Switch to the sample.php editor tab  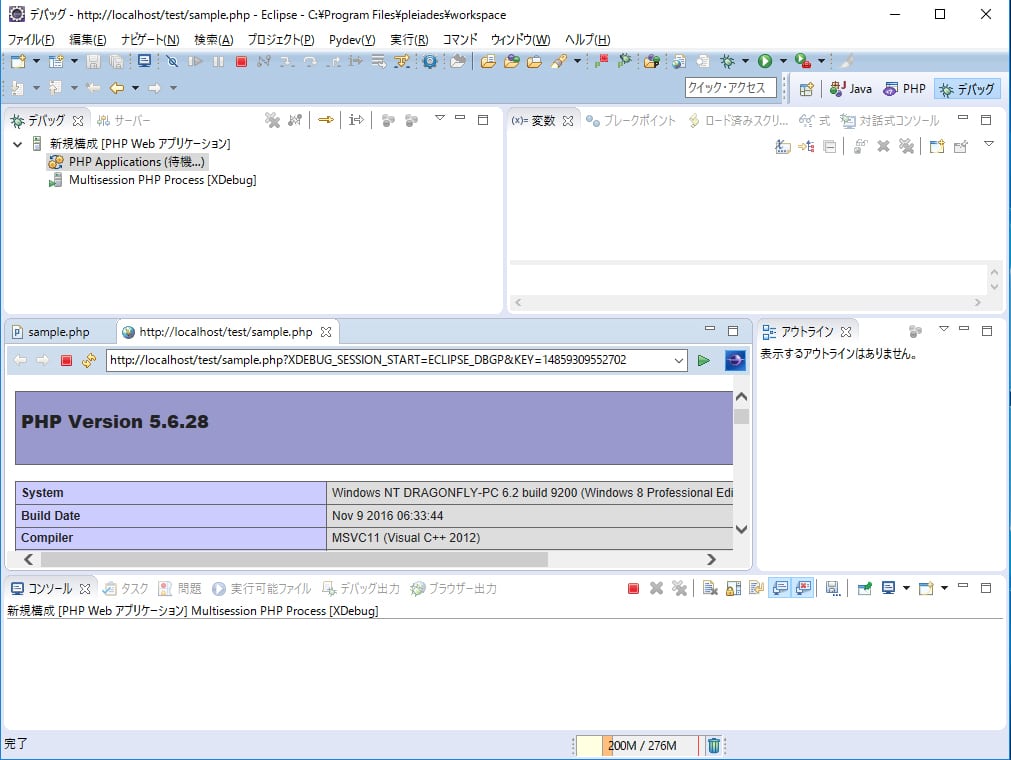tap(51, 332)
